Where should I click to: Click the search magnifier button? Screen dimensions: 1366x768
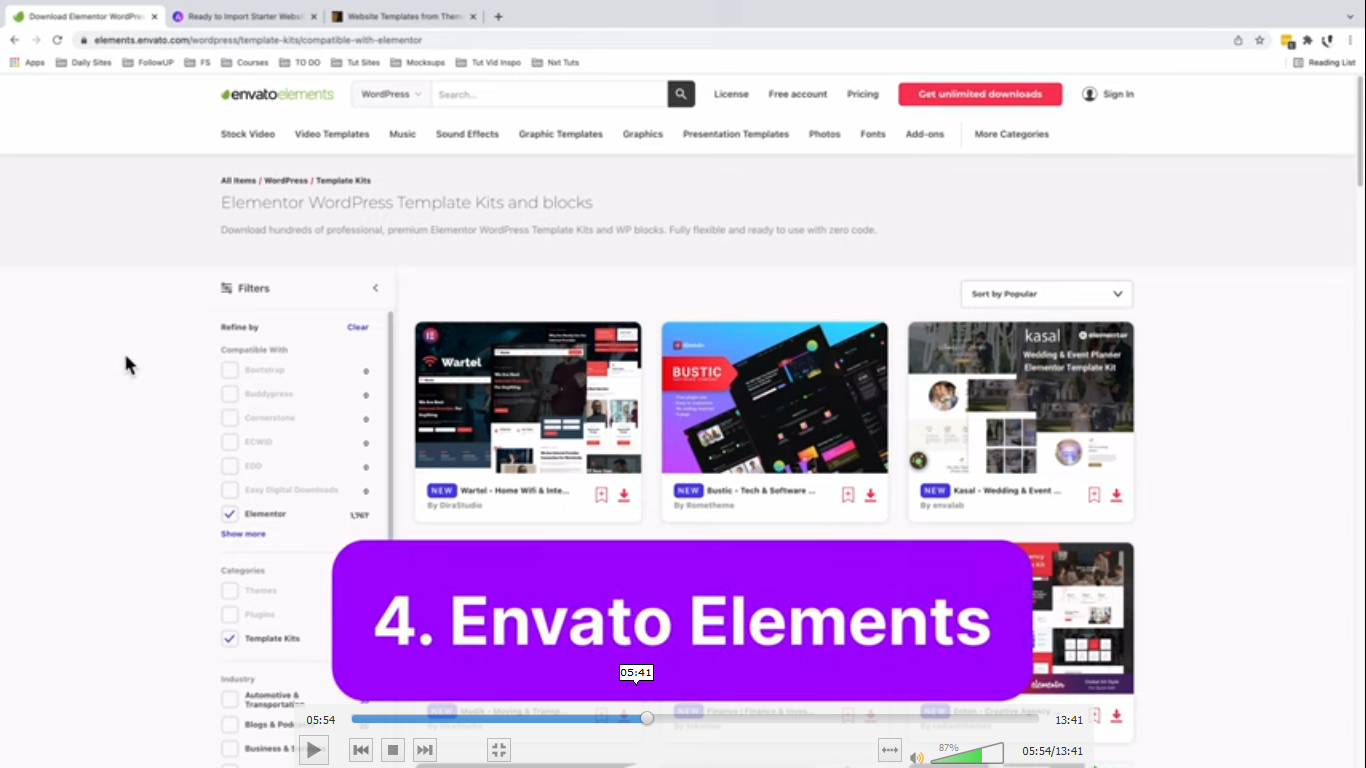[x=681, y=94]
